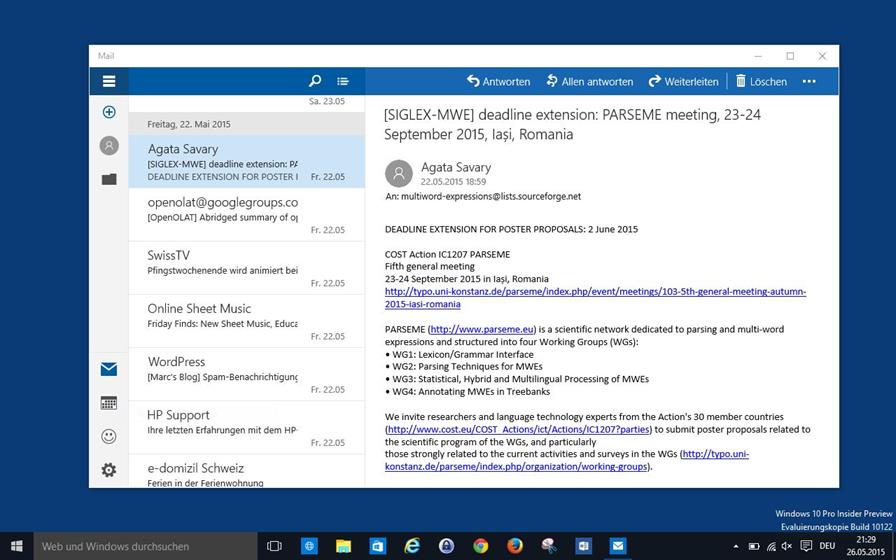Click the new mail plus icon
The height and width of the screenshot is (560, 896).
point(109,112)
